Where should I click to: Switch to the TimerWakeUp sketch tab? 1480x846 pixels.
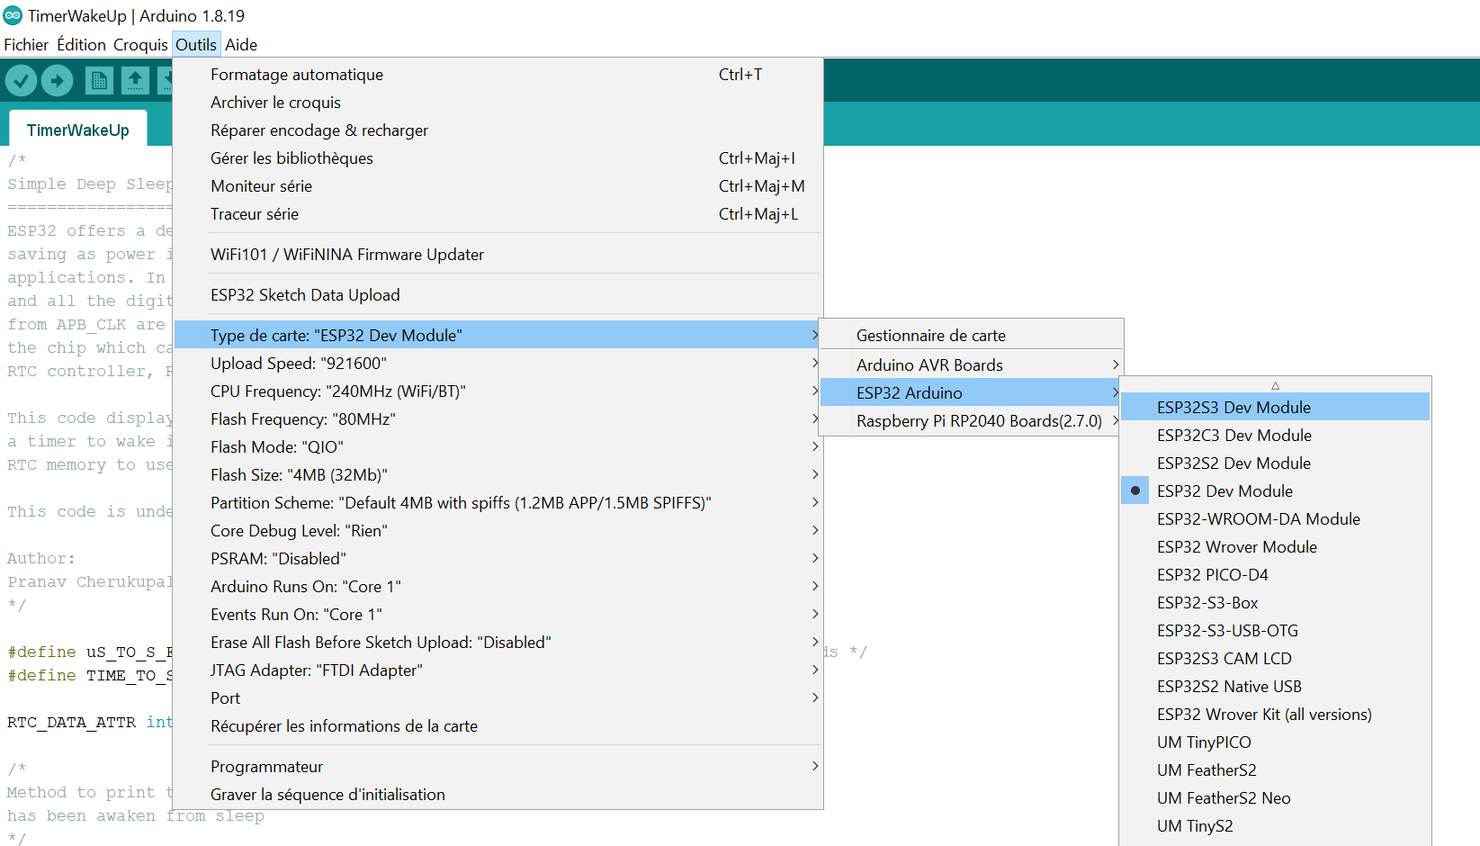(x=78, y=130)
